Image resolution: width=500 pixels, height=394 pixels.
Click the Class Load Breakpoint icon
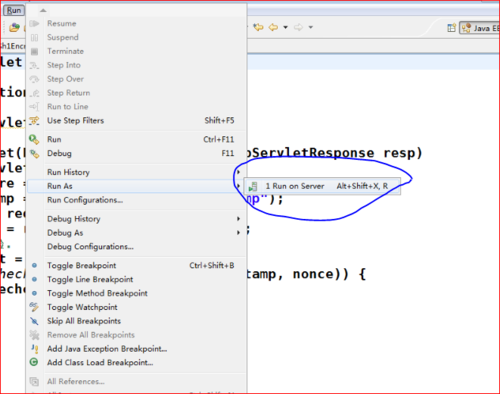pos(34,362)
